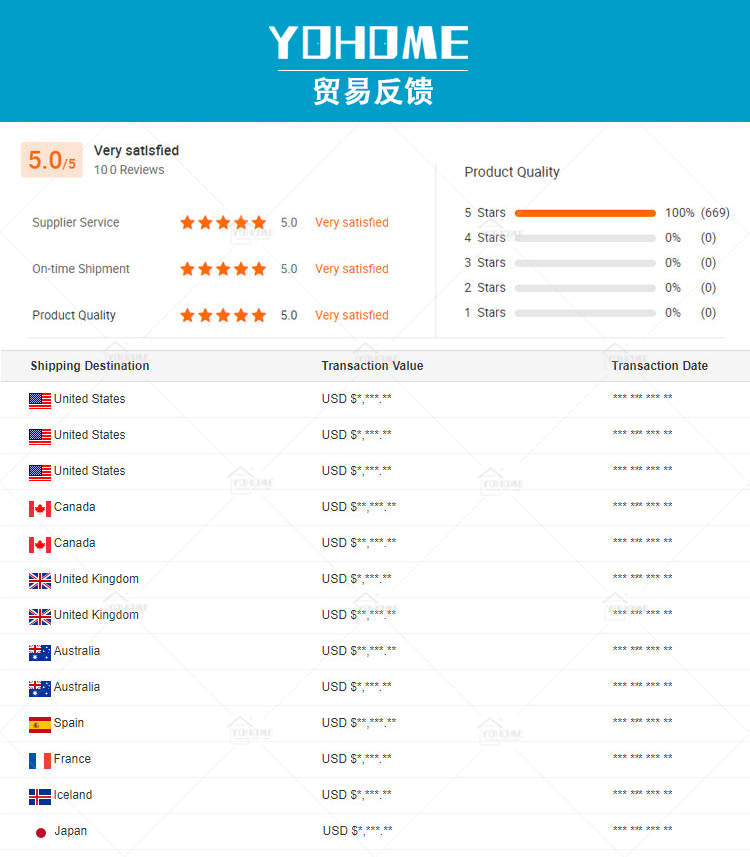Click the On-time Shipment star rating
Viewport: 750px width, 857px height.
pos(223,269)
